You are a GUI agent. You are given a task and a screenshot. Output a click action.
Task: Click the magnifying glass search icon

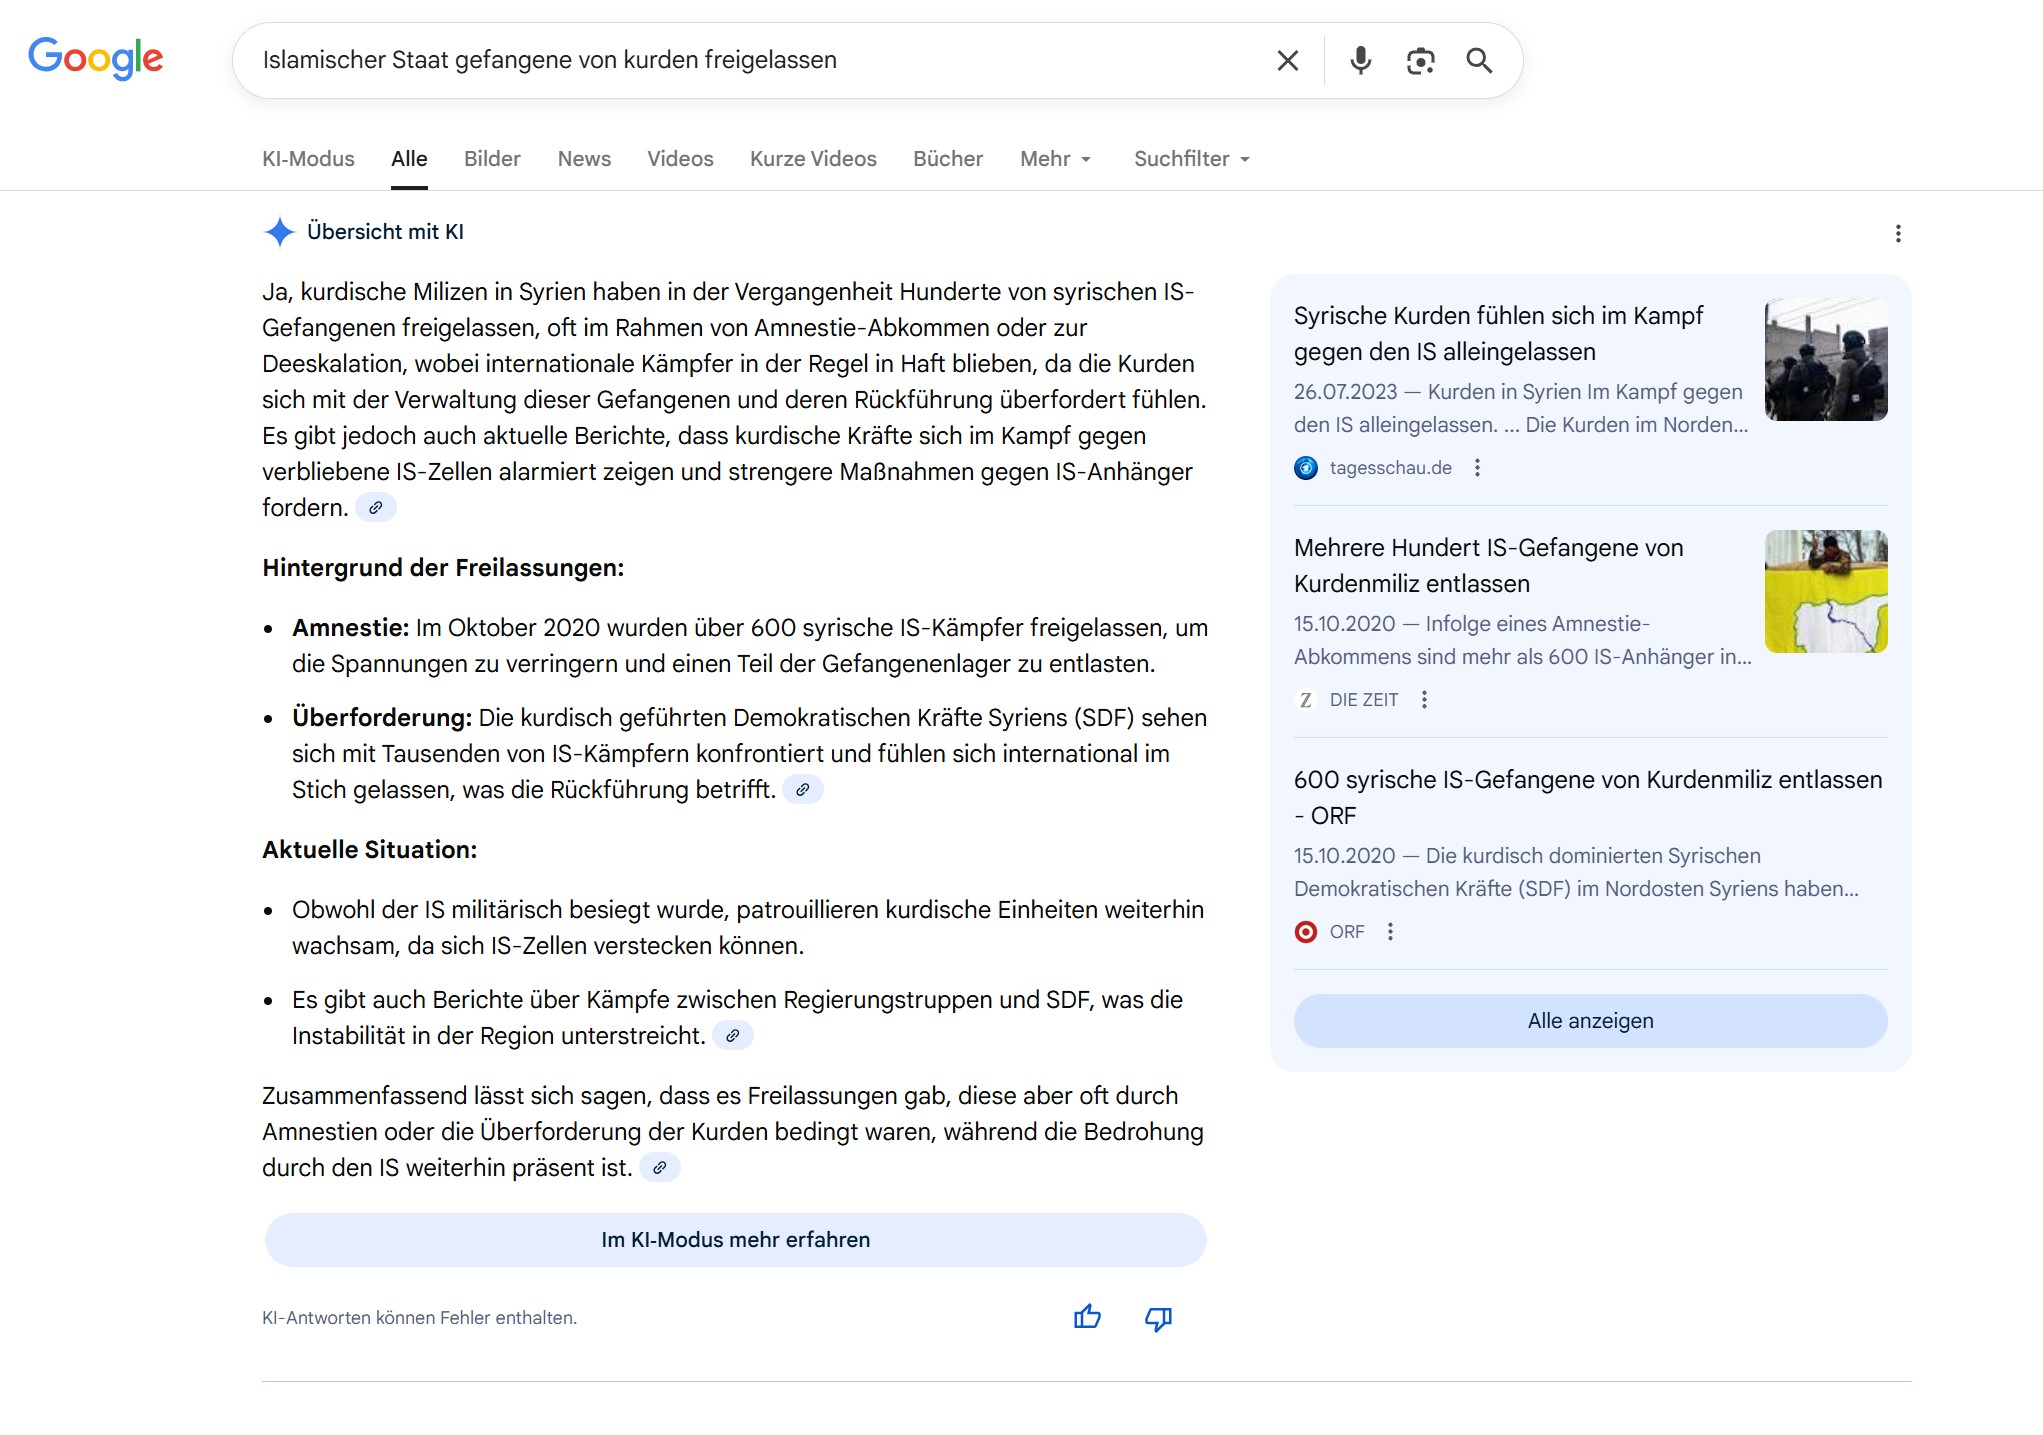click(1479, 61)
